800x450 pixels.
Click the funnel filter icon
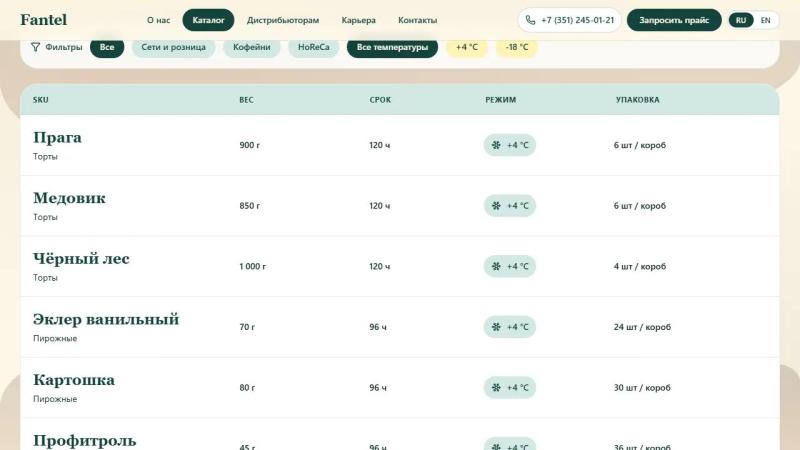[x=35, y=47]
